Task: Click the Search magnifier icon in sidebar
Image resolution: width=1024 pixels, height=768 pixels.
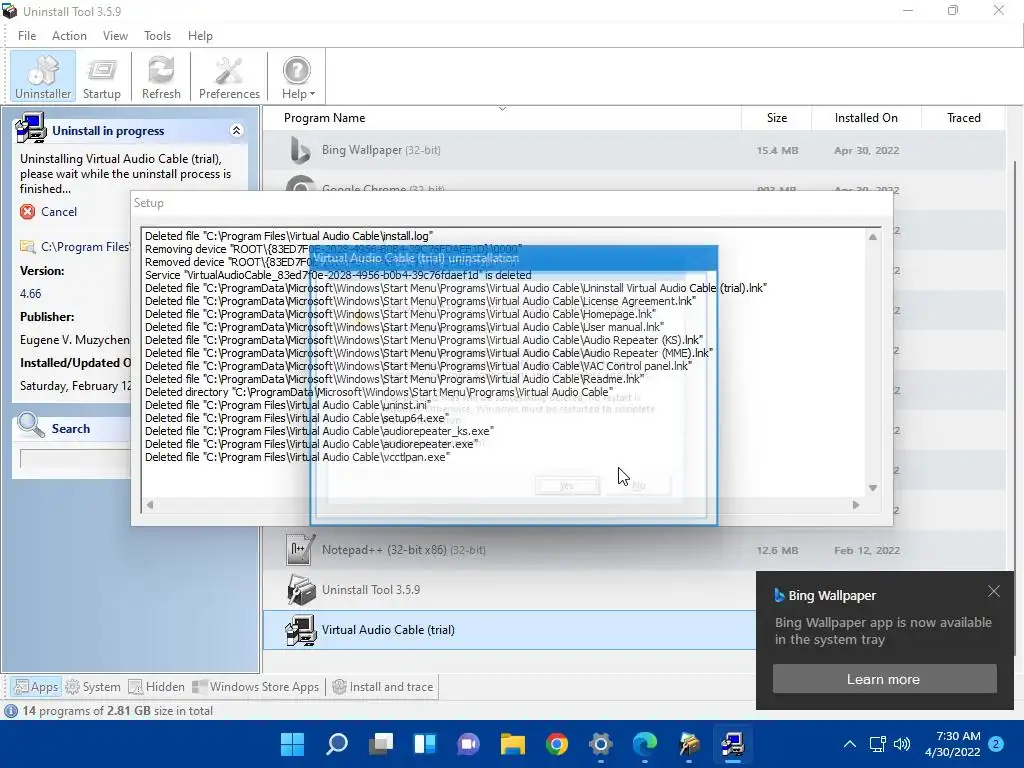Action: pyautogui.click(x=31, y=426)
